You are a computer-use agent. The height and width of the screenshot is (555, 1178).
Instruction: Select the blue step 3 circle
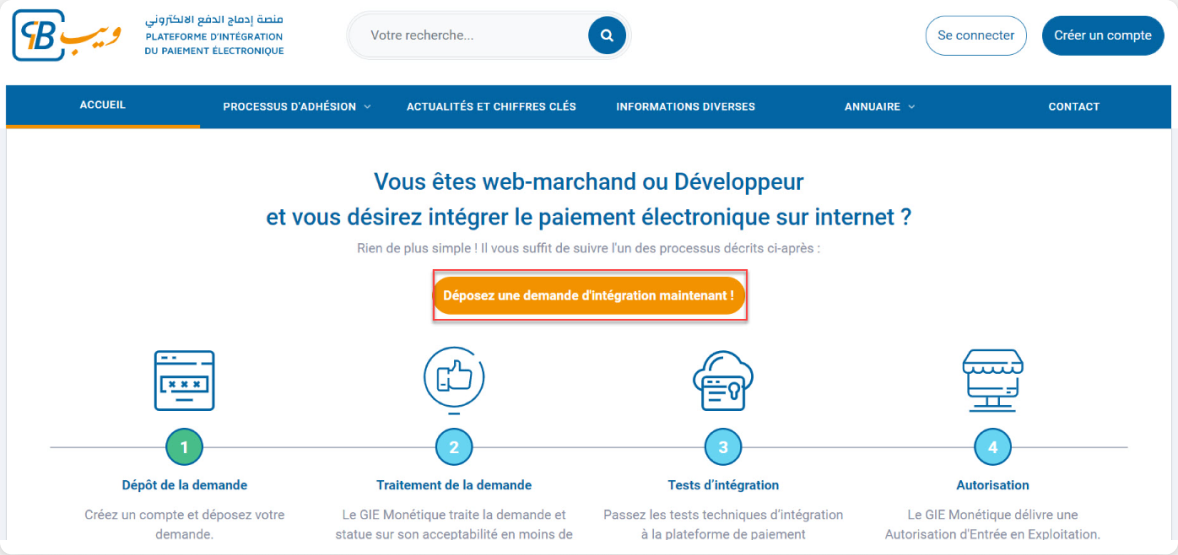(723, 447)
